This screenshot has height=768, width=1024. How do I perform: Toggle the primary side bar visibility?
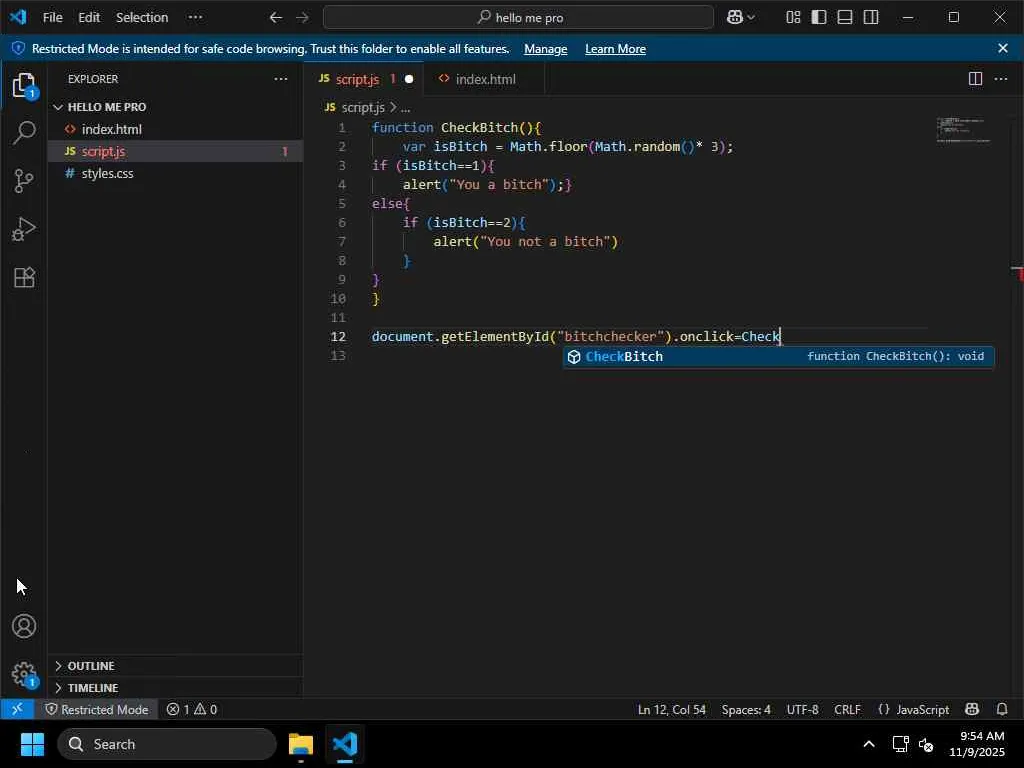pos(819,17)
